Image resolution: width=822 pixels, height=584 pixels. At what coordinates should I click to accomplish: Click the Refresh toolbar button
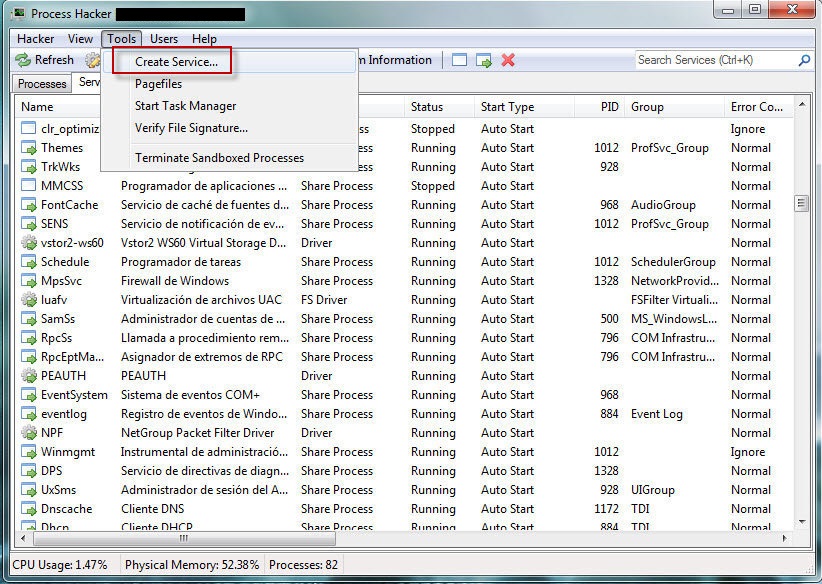click(45, 60)
